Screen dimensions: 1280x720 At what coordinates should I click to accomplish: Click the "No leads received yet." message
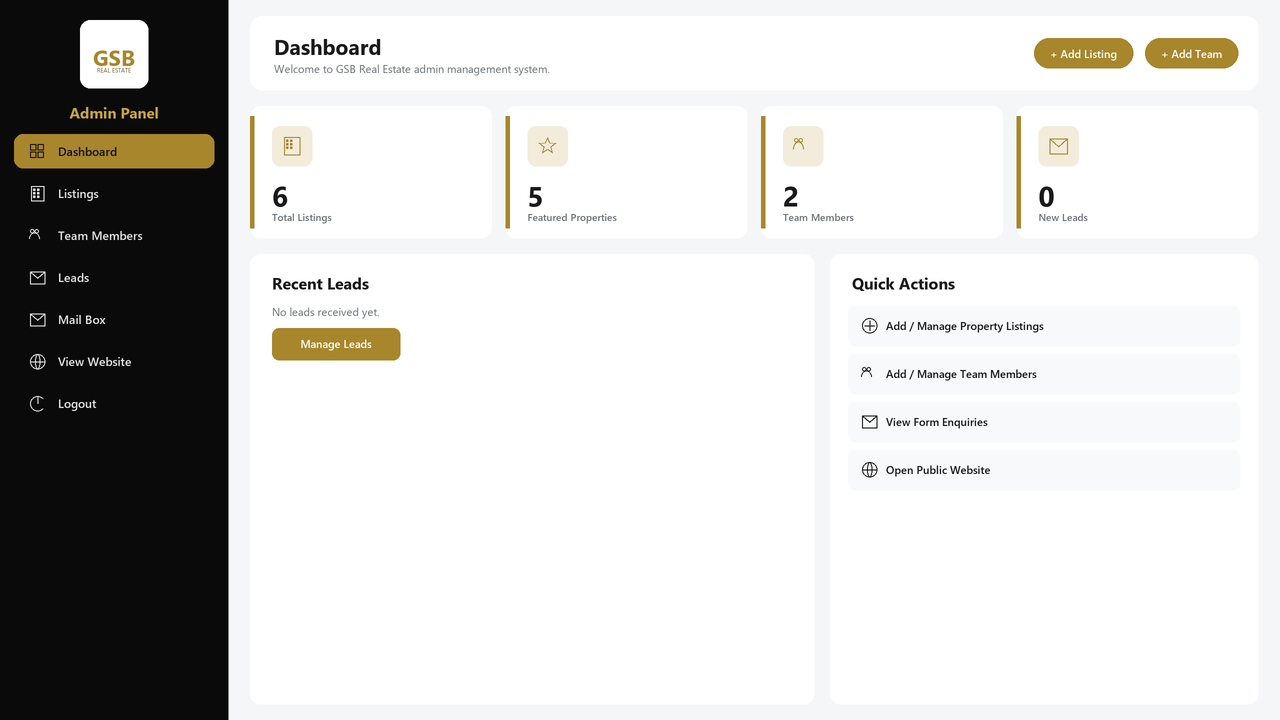pyautogui.click(x=326, y=312)
